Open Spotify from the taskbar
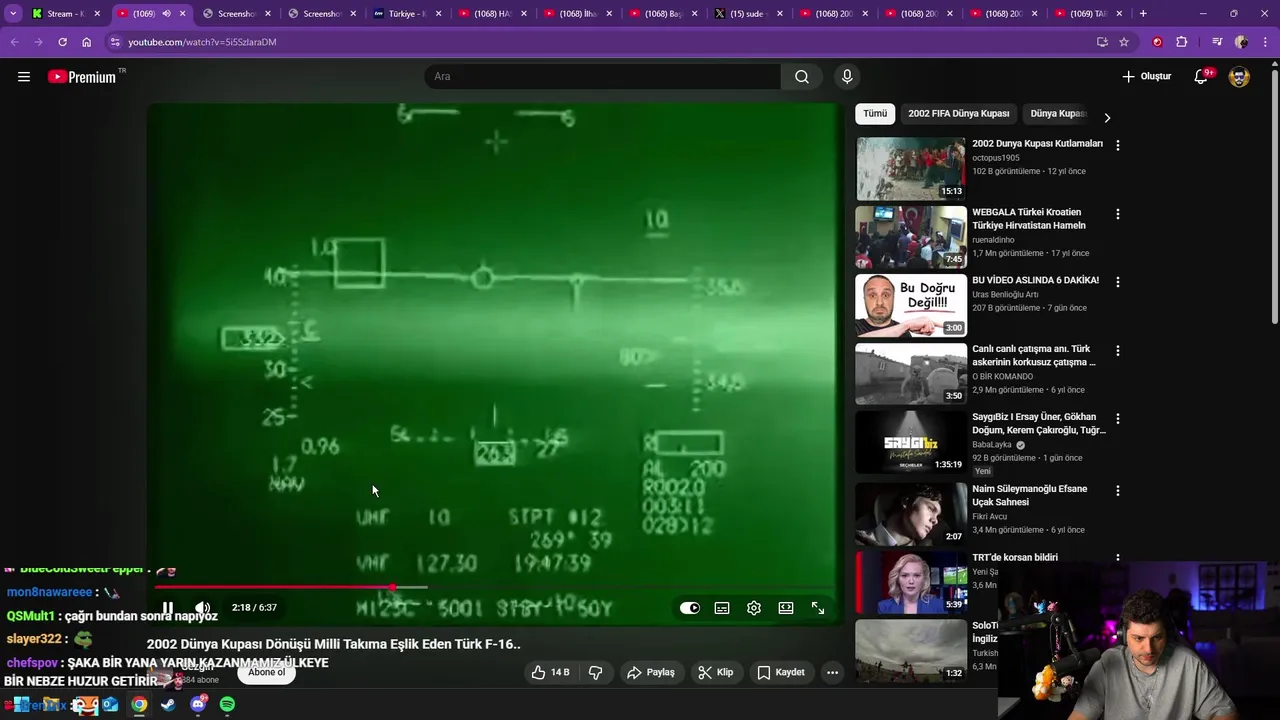This screenshot has width=1280, height=720. point(227,705)
